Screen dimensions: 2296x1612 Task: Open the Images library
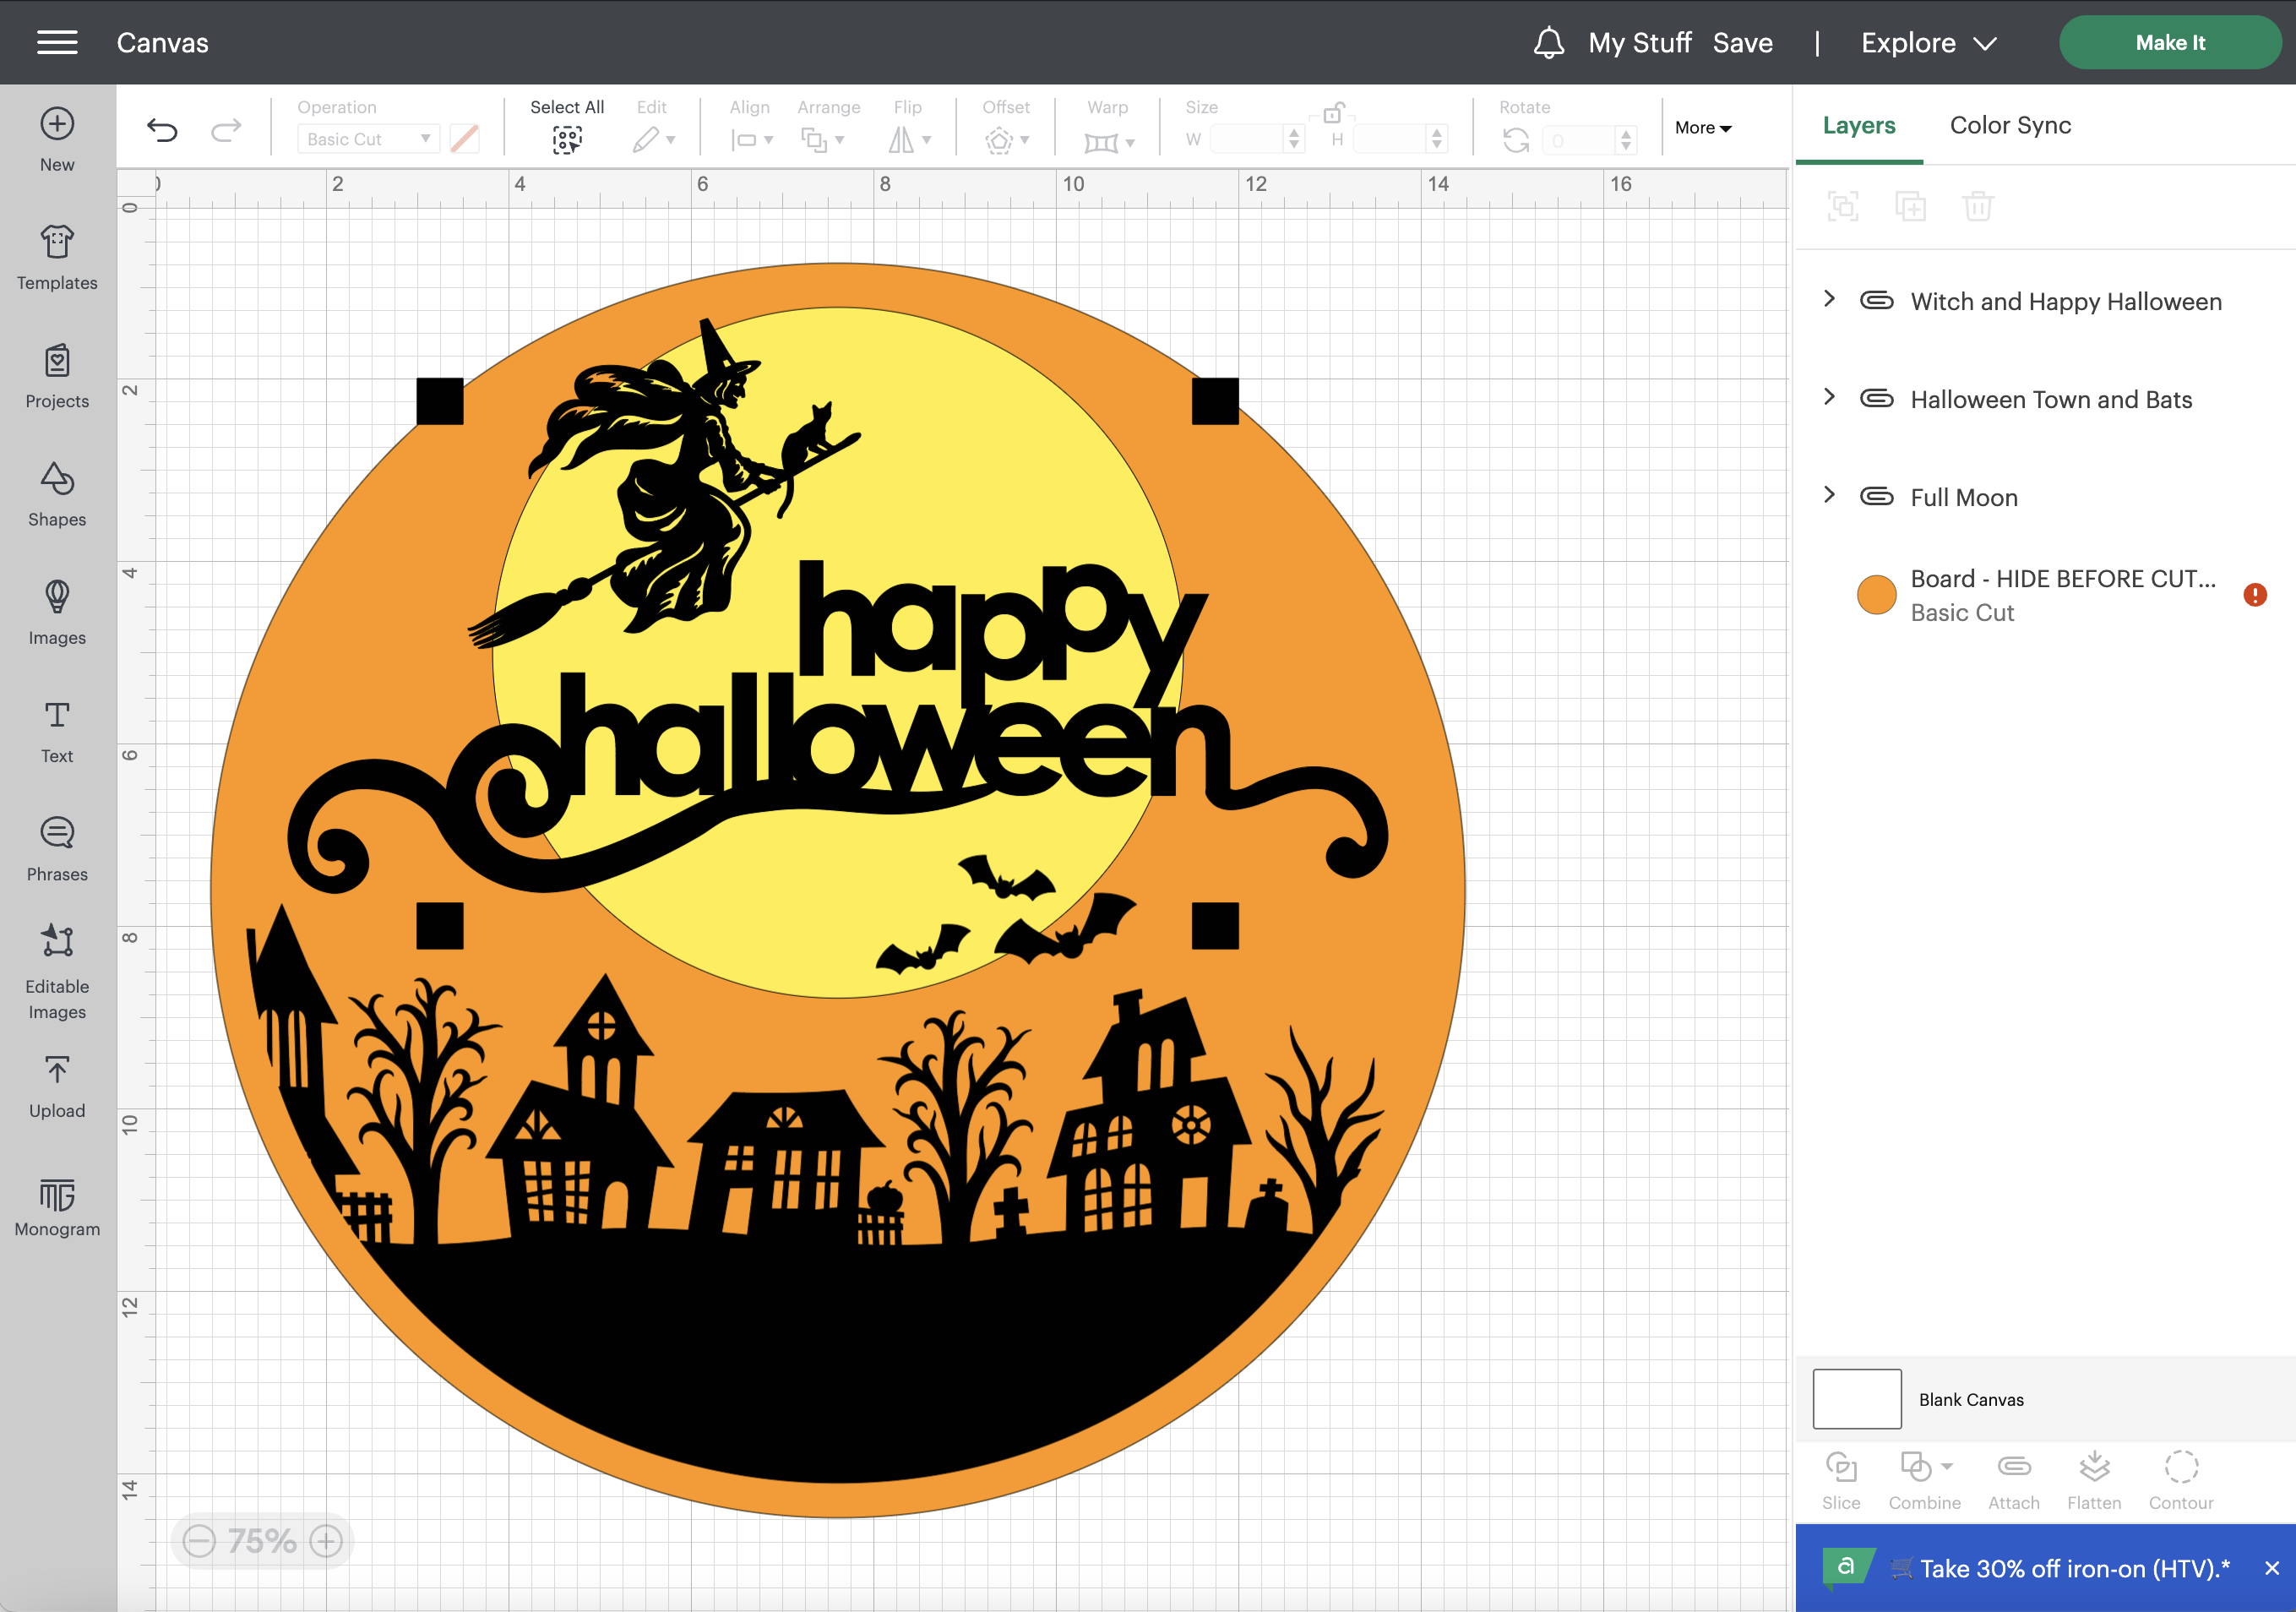(x=57, y=612)
